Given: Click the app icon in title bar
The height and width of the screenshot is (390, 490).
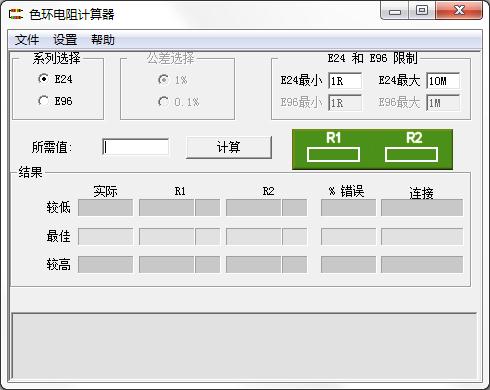Looking at the screenshot, I should pos(16,14).
